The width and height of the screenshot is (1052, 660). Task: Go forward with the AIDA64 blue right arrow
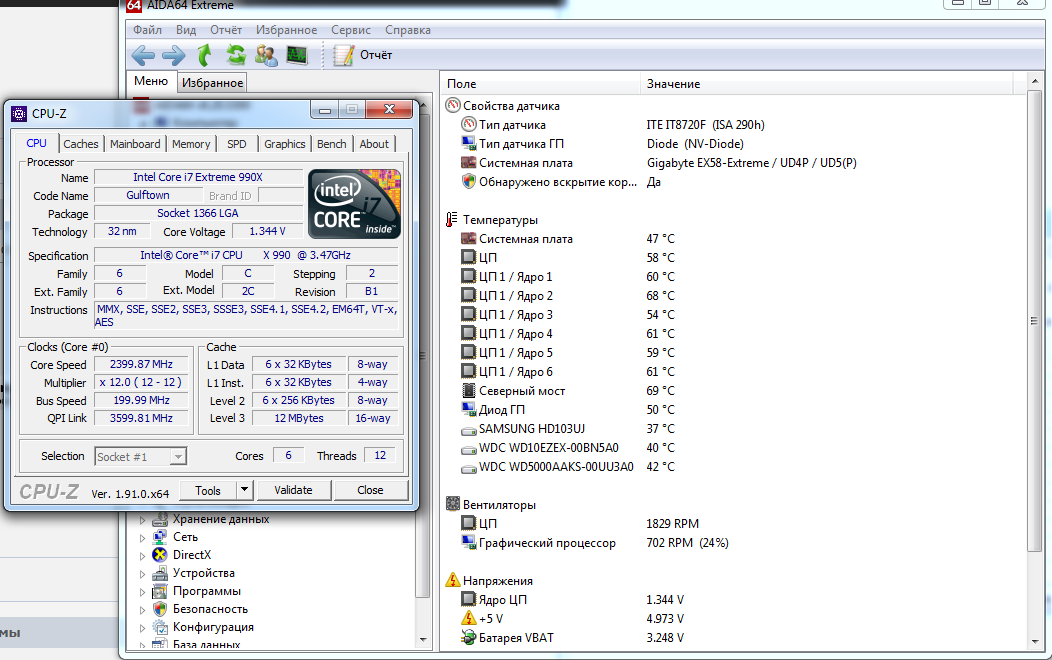pyautogui.click(x=174, y=55)
